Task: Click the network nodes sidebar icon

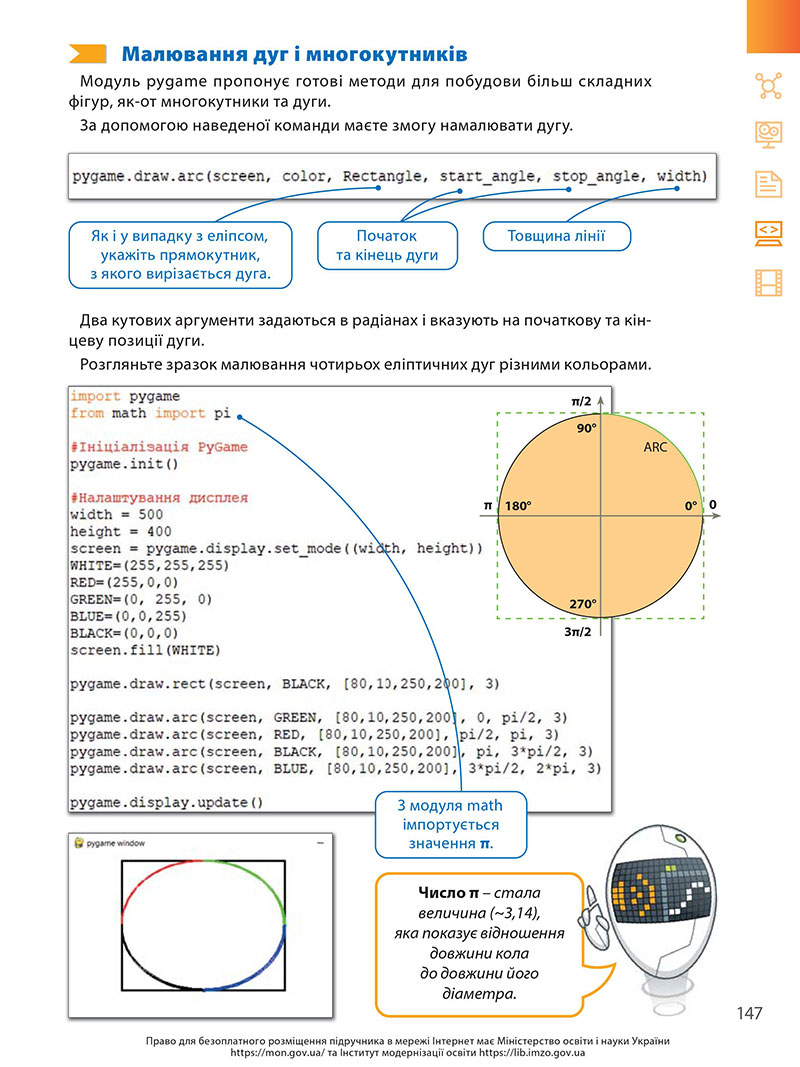Action: (x=768, y=85)
